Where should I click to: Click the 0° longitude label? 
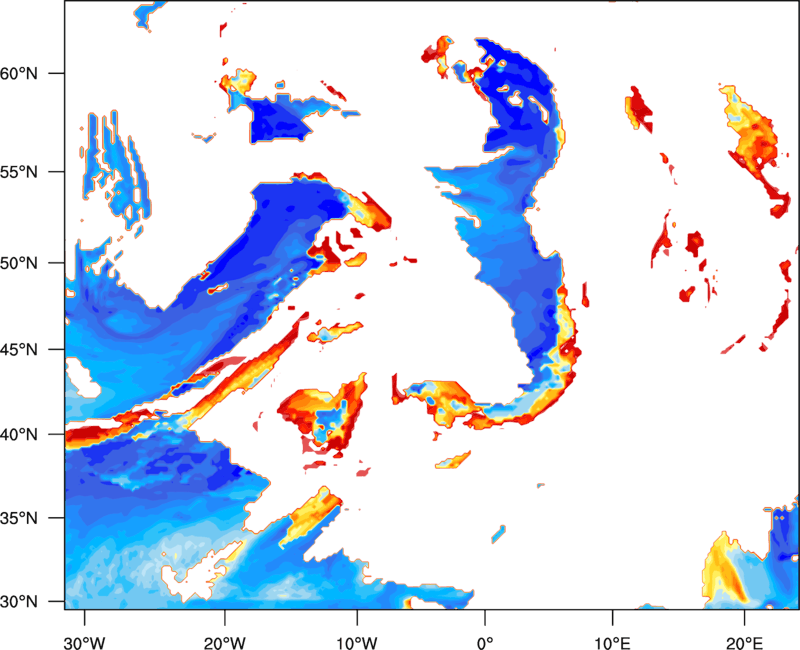[485, 643]
